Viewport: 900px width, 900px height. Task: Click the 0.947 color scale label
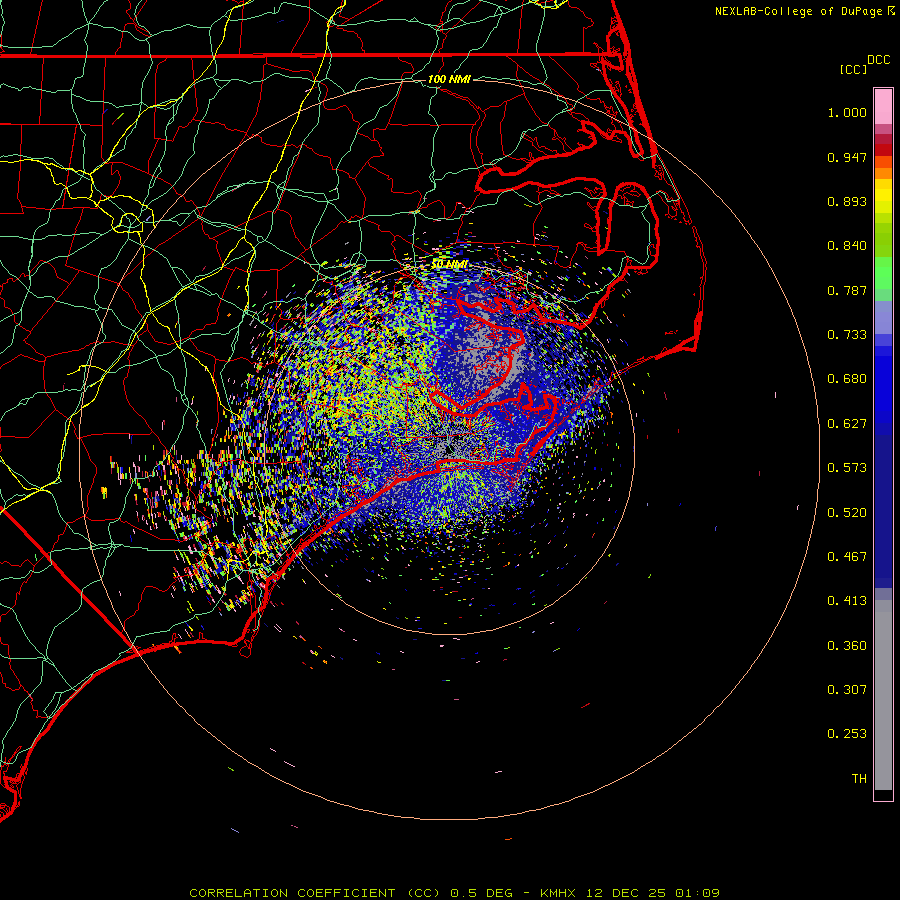click(x=847, y=157)
